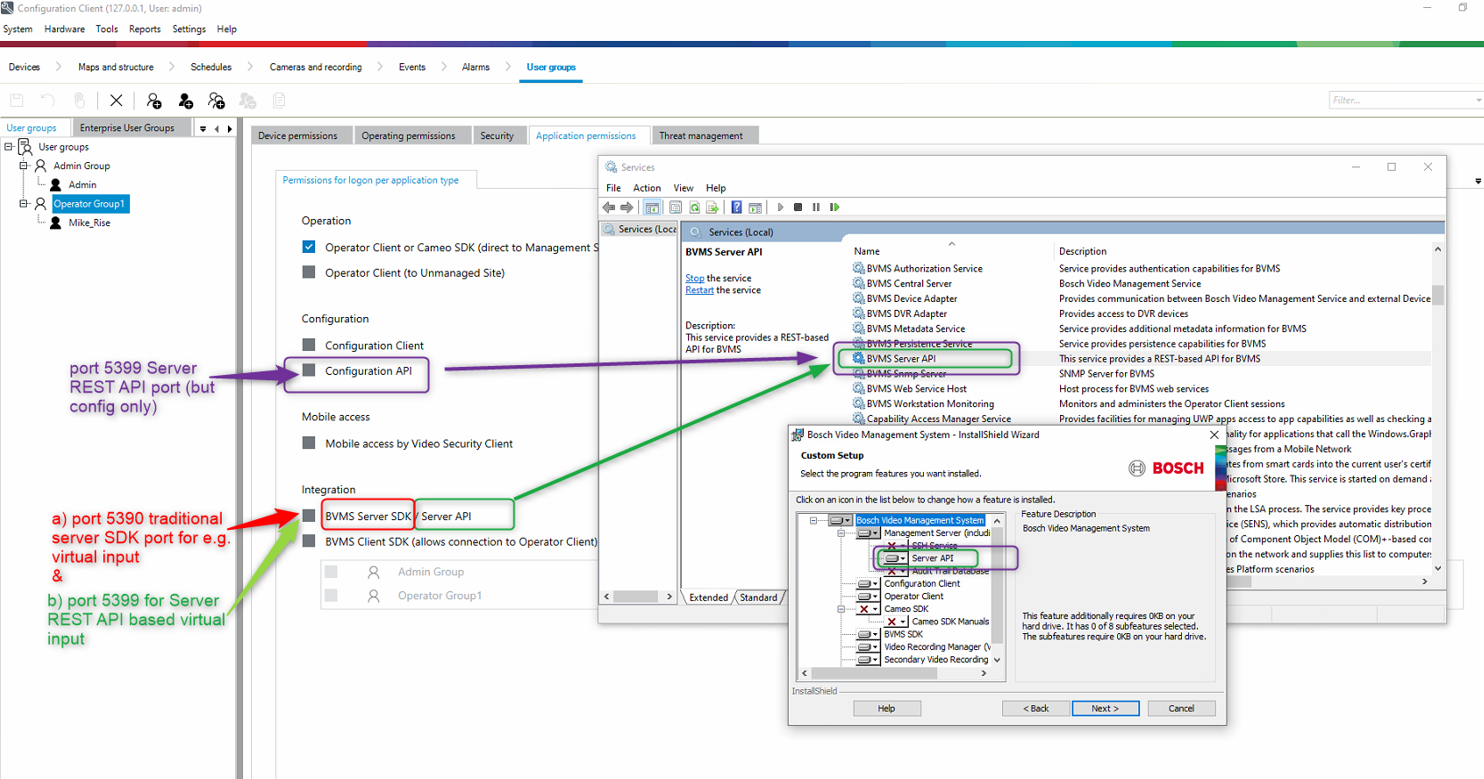
Task: Click the Restart the service link
Action: [x=699, y=290]
